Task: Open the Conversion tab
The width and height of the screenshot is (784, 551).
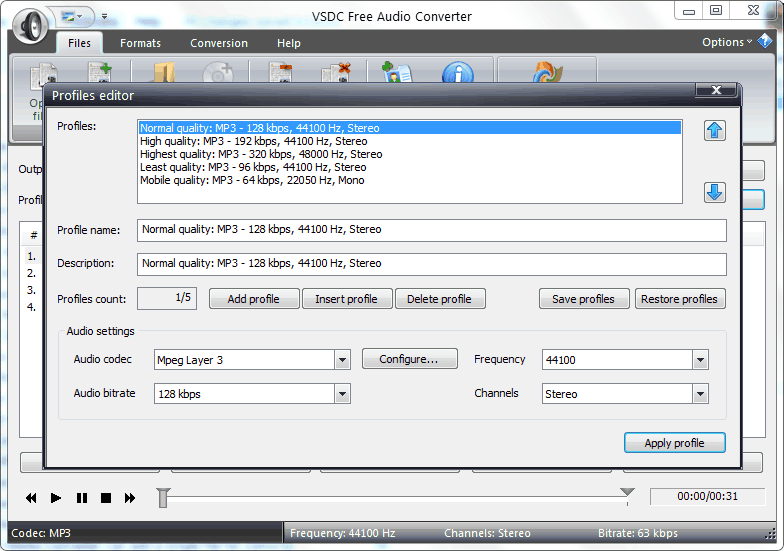Action: click(218, 43)
